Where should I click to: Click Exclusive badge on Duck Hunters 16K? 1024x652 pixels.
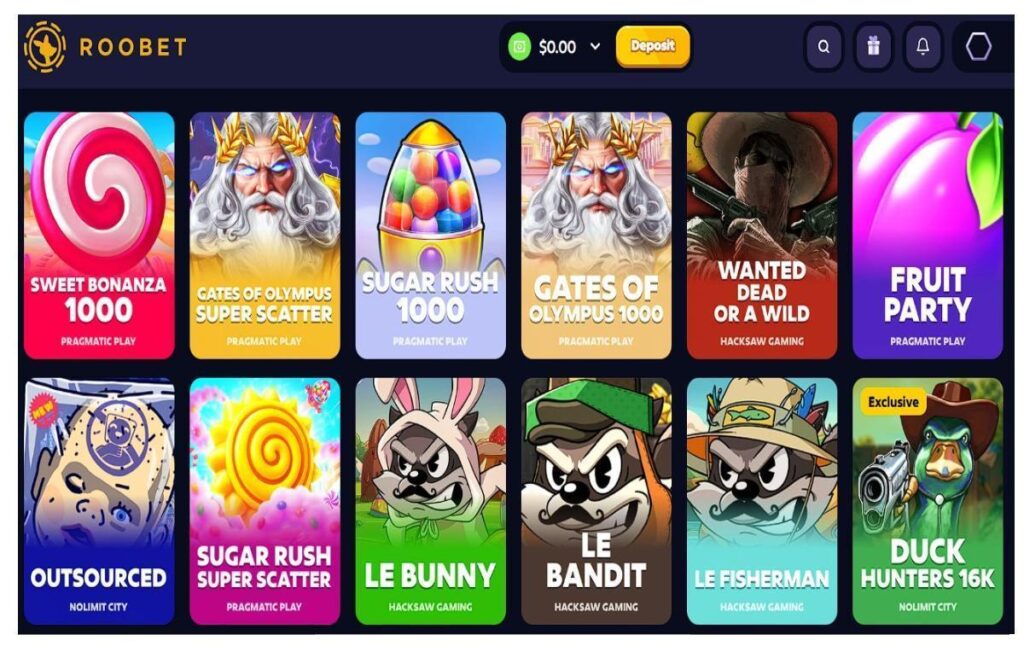[x=893, y=402]
